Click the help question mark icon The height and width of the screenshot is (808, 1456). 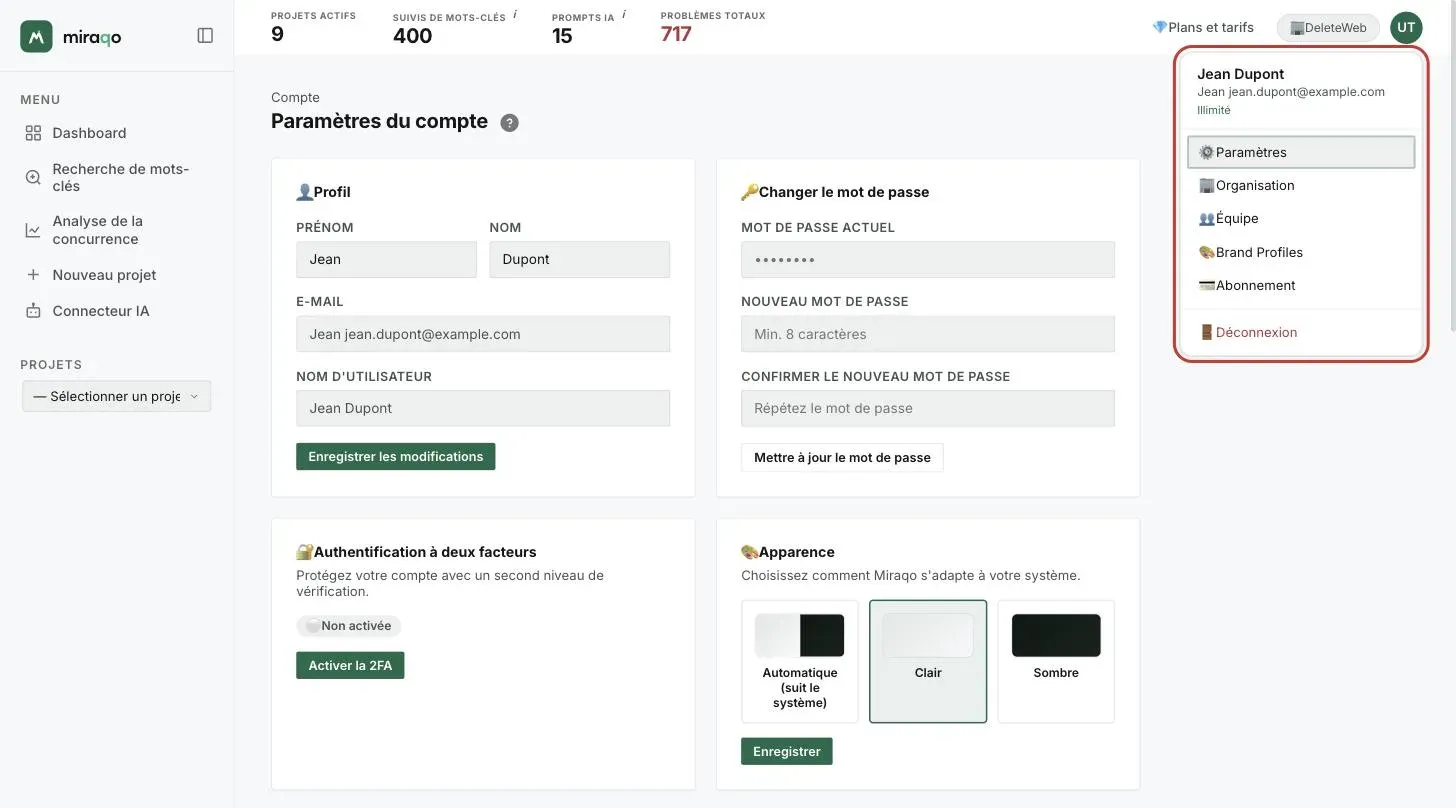pyautogui.click(x=509, y=123)
